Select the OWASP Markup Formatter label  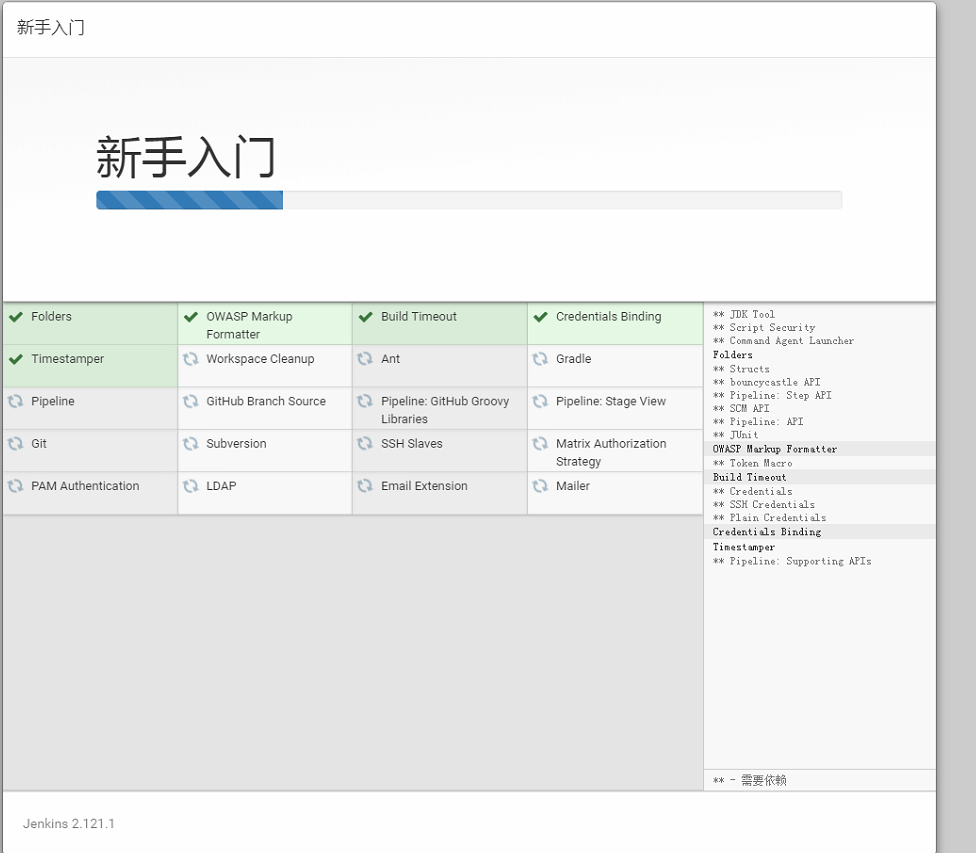click(249, 325)
